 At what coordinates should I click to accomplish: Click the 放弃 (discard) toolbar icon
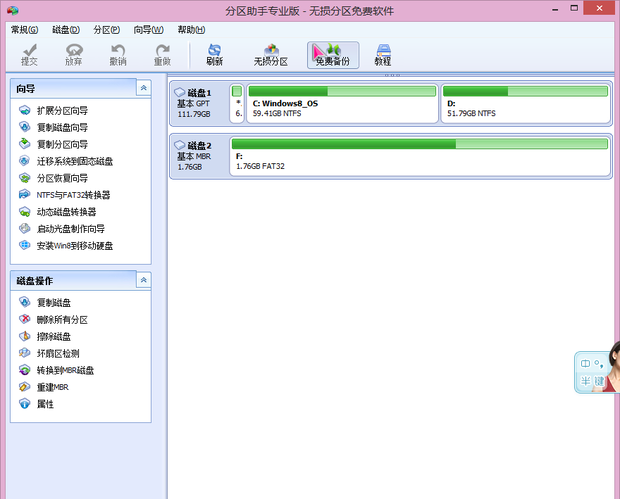[x=74, y=54]
